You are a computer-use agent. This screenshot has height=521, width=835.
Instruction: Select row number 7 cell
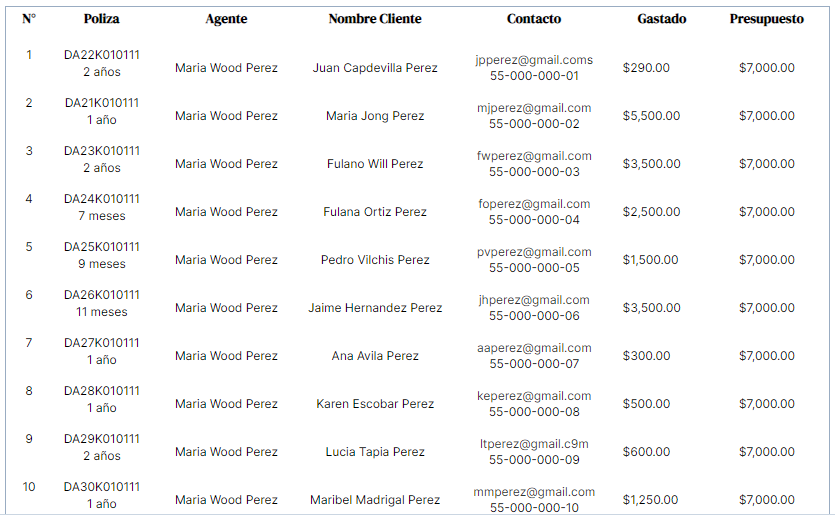[x=29, y=343]
